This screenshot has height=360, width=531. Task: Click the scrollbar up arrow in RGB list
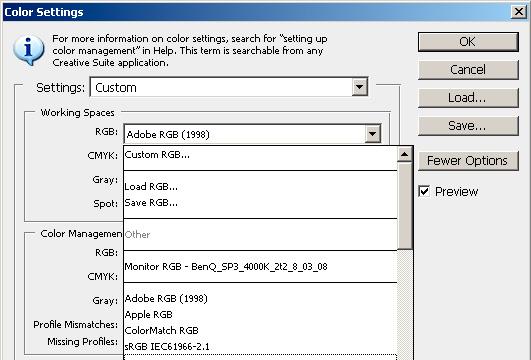click(x=404, y=155)
